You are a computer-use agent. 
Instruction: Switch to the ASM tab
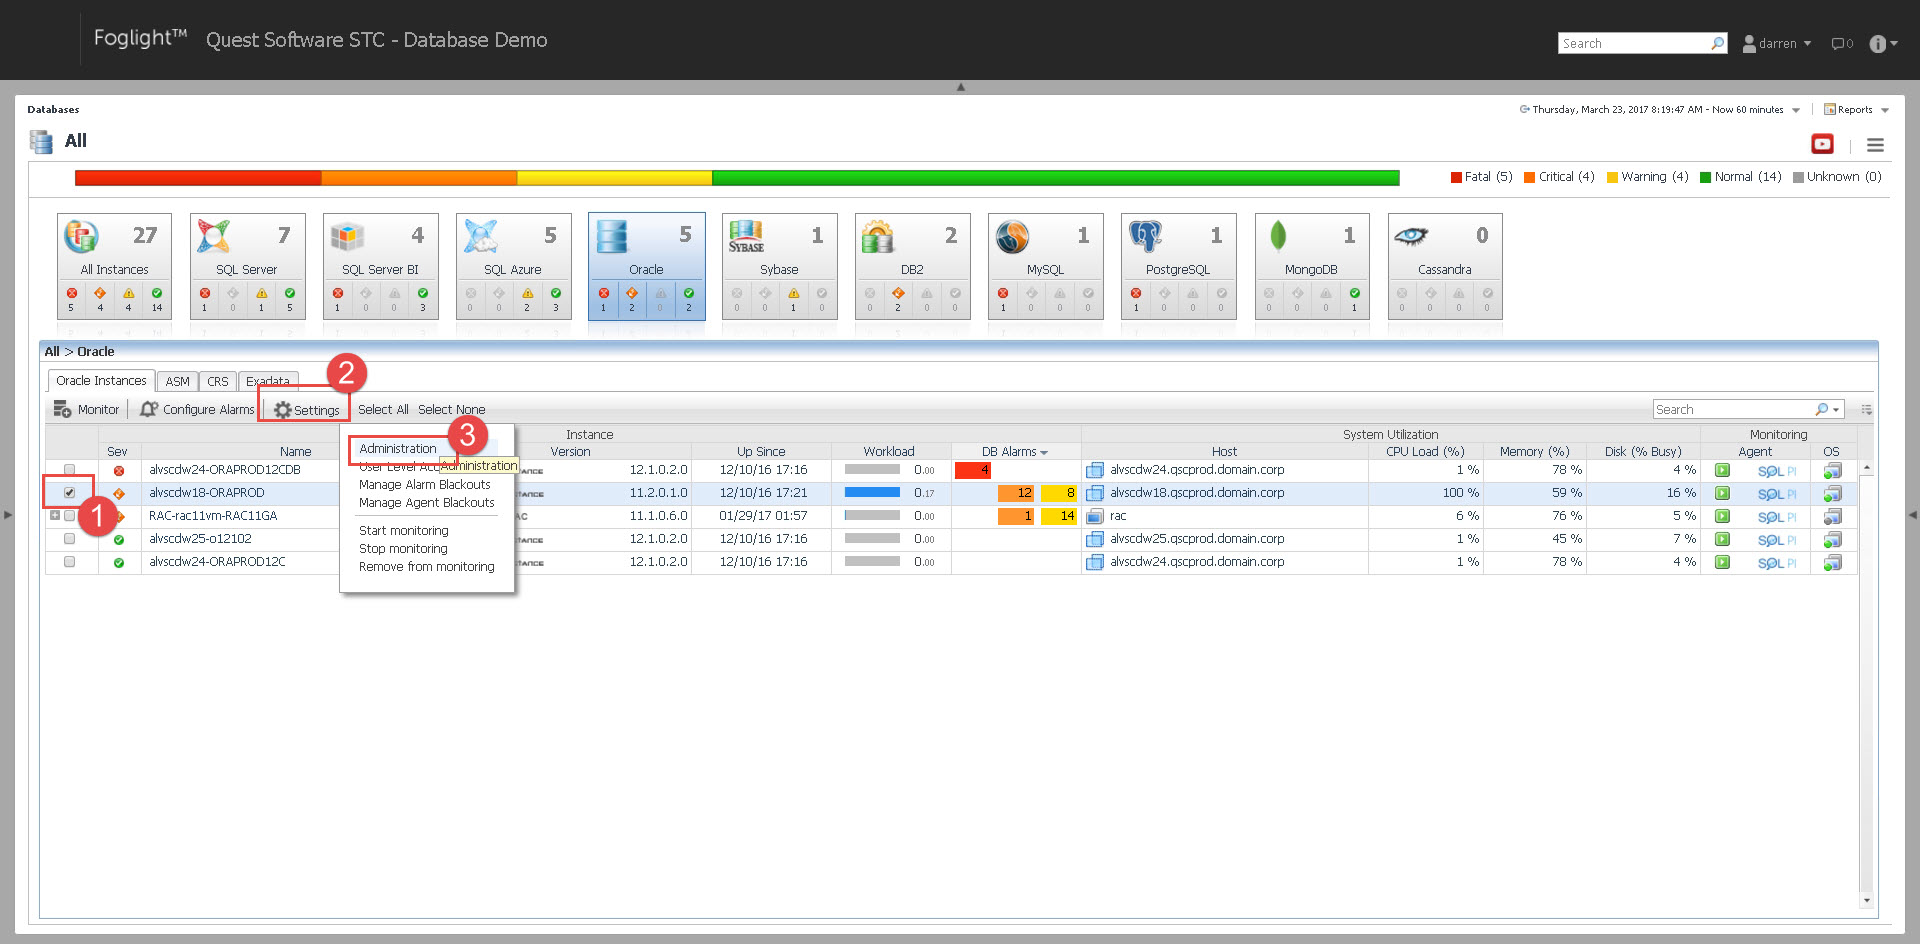tap(177, 382)
